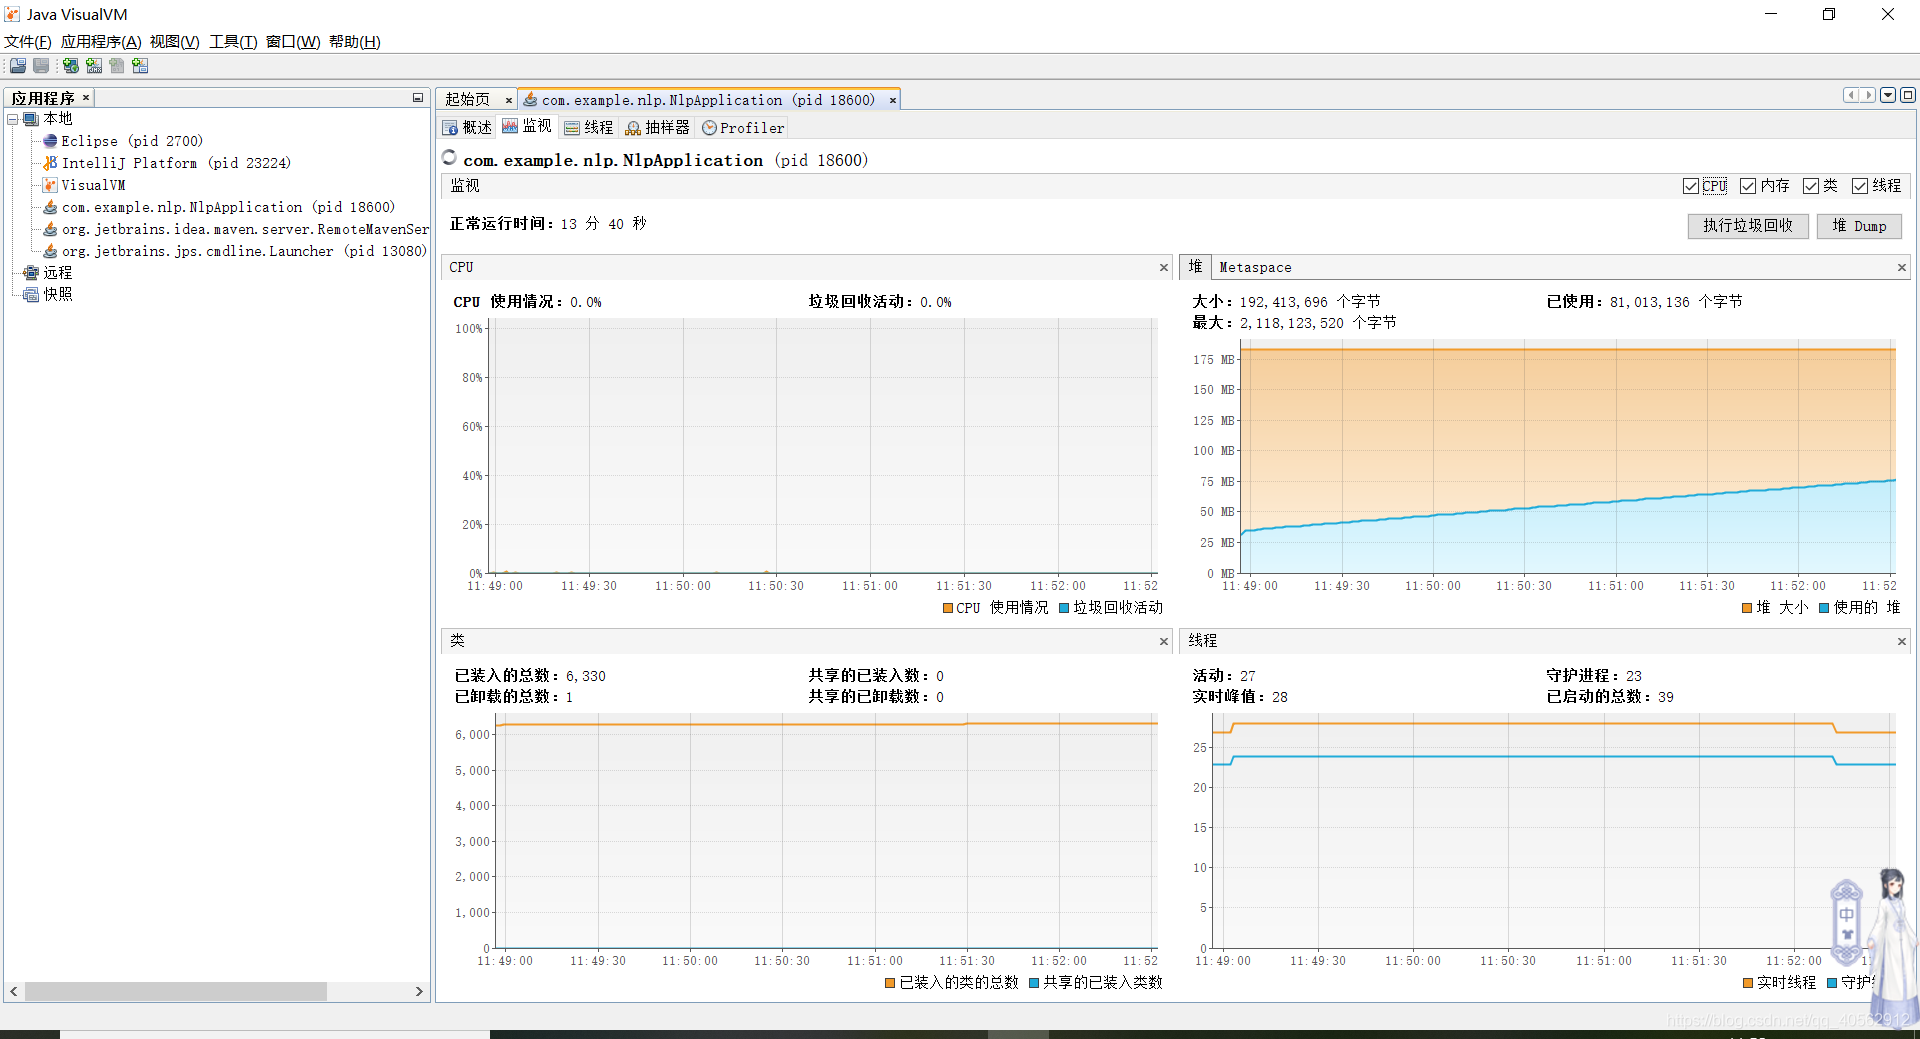The image size is (1920, 1039).
Task: Select the 快照 Snapshots tree node
Action: [58, 294]
